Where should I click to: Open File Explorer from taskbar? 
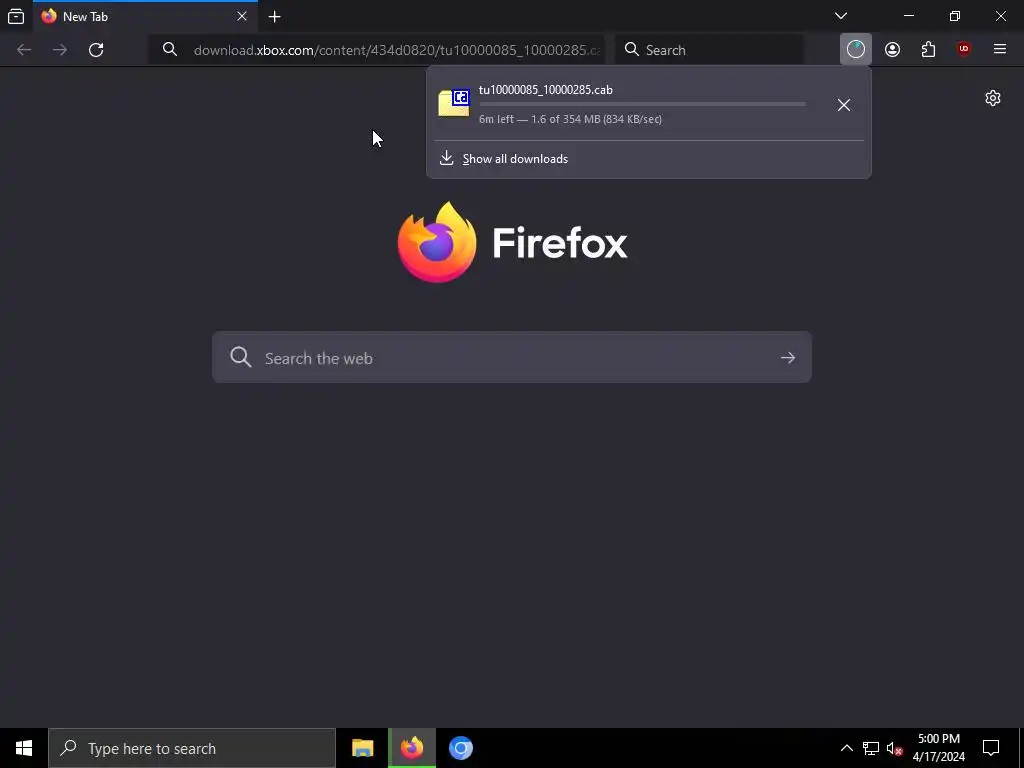coord(362,748)
